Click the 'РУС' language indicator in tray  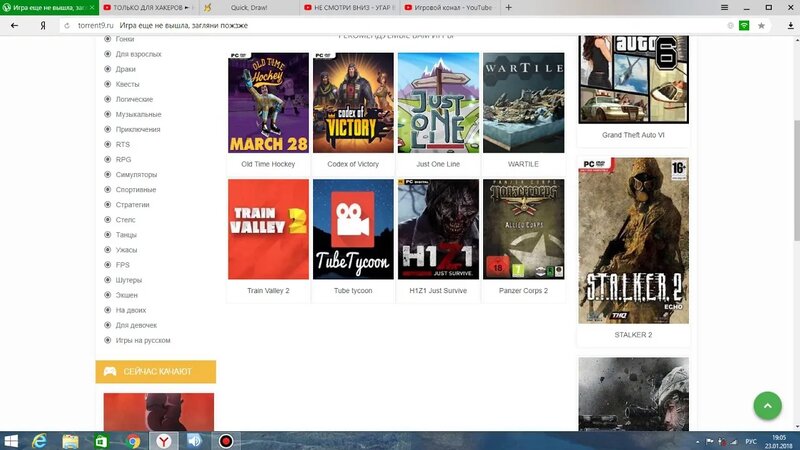click(x=751, y=441)
